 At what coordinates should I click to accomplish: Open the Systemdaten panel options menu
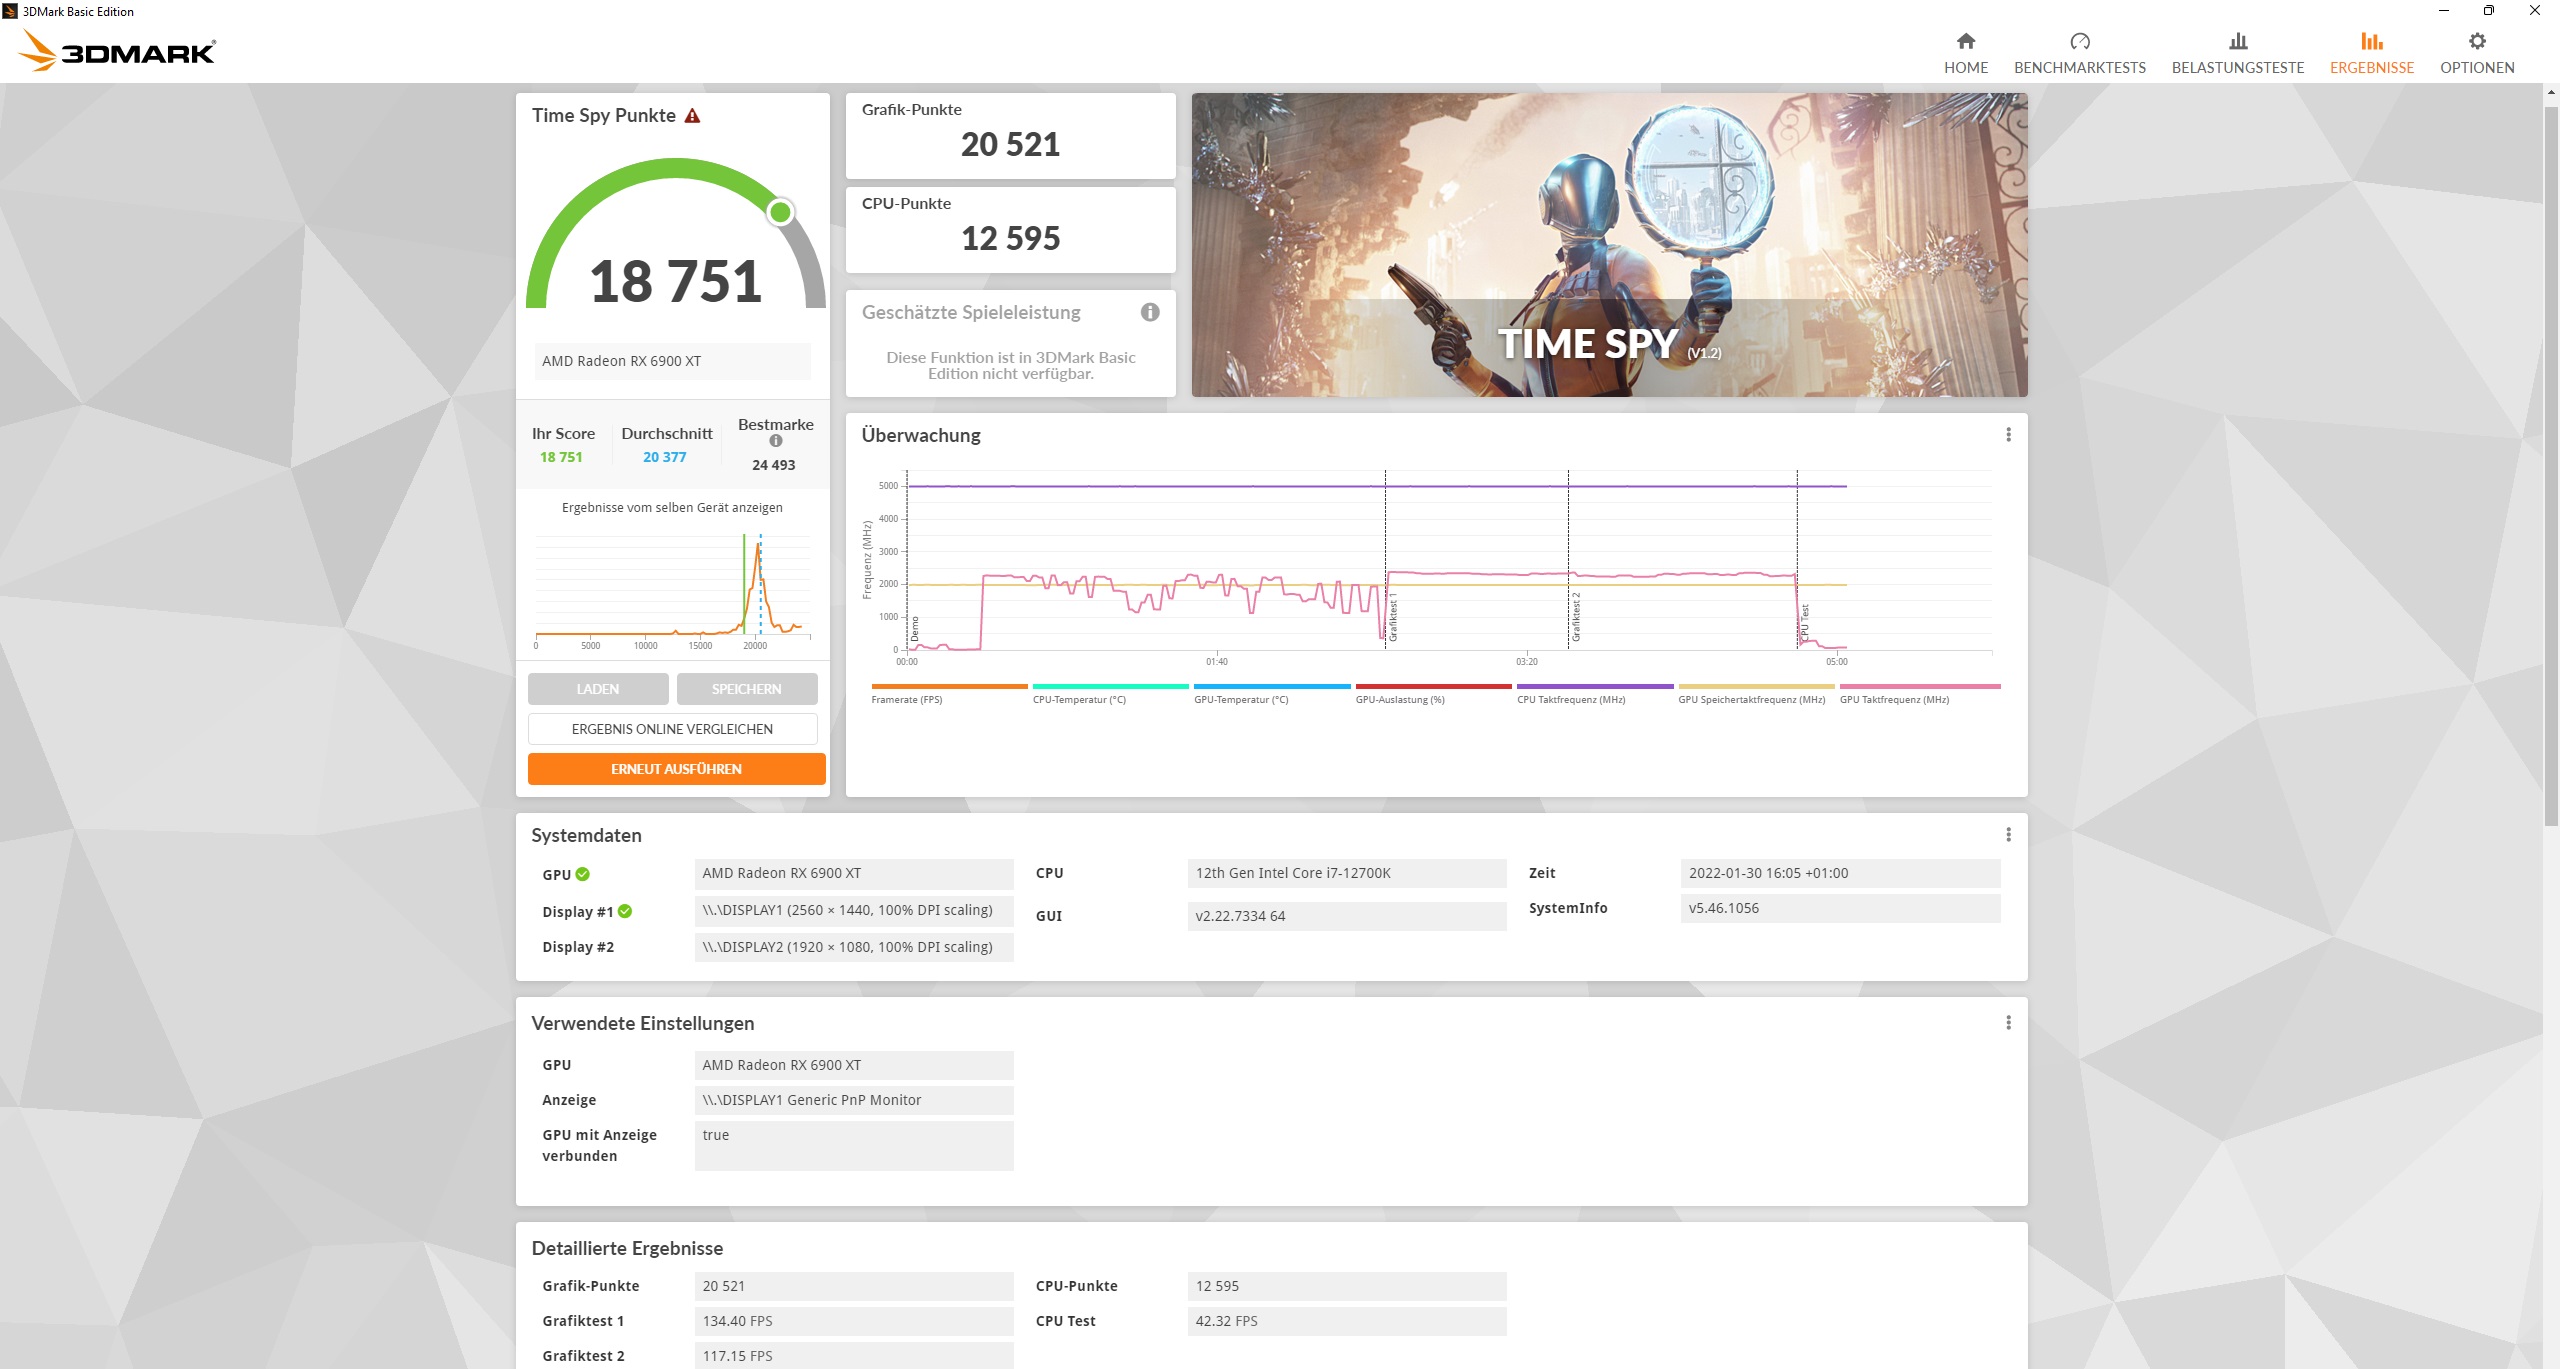pos(2008,832)
